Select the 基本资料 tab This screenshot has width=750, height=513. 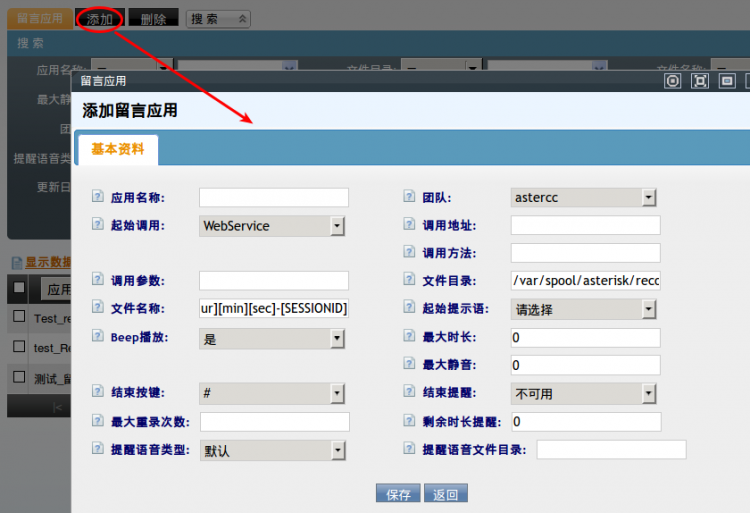(117, 149)
